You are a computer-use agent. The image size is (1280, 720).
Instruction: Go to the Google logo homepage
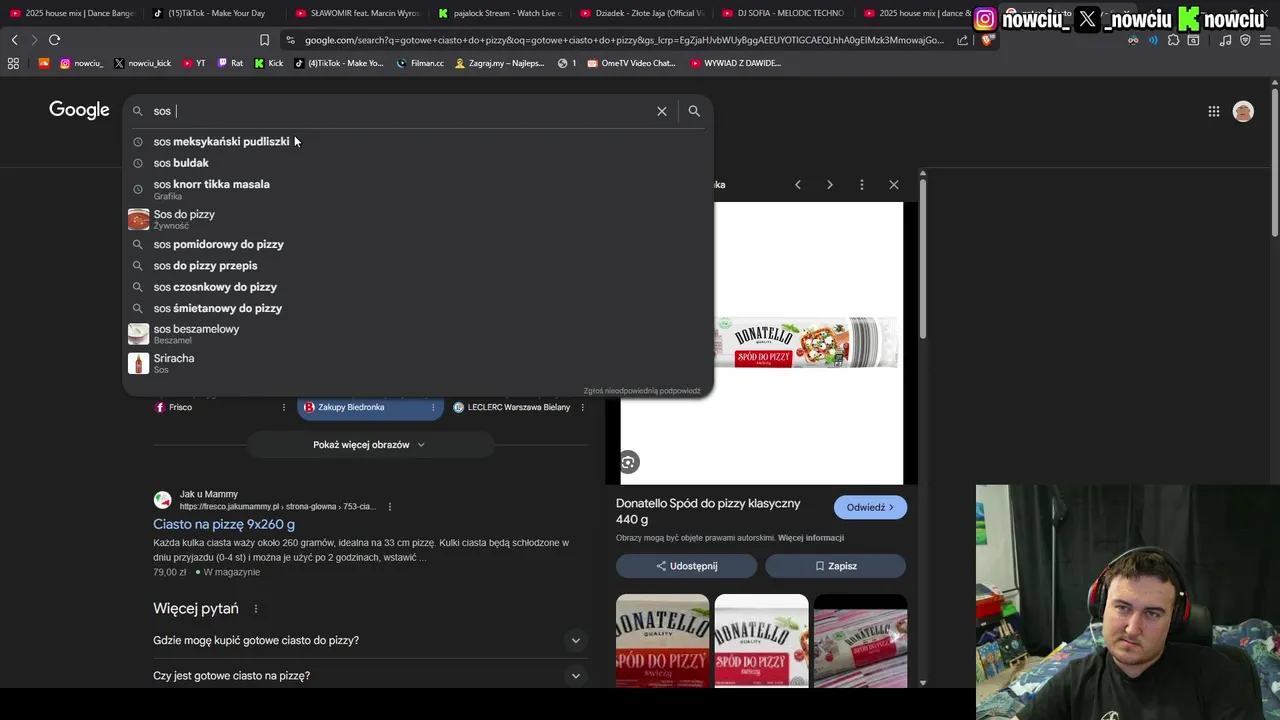[79, 110]
